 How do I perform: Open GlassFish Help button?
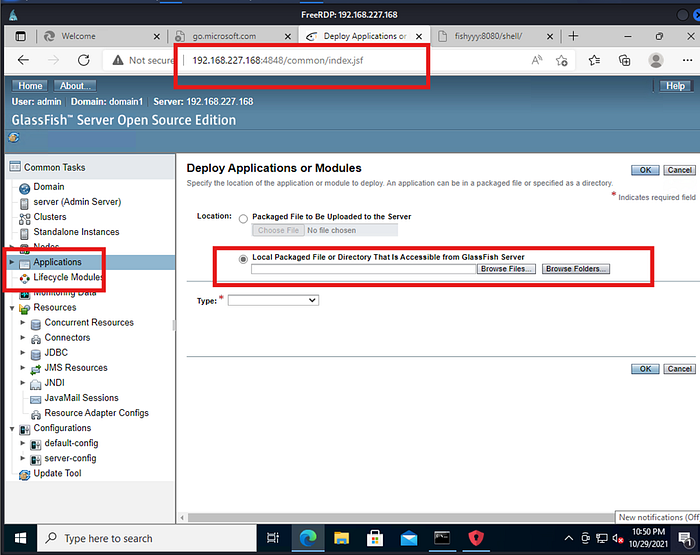(x=675, y=86)
